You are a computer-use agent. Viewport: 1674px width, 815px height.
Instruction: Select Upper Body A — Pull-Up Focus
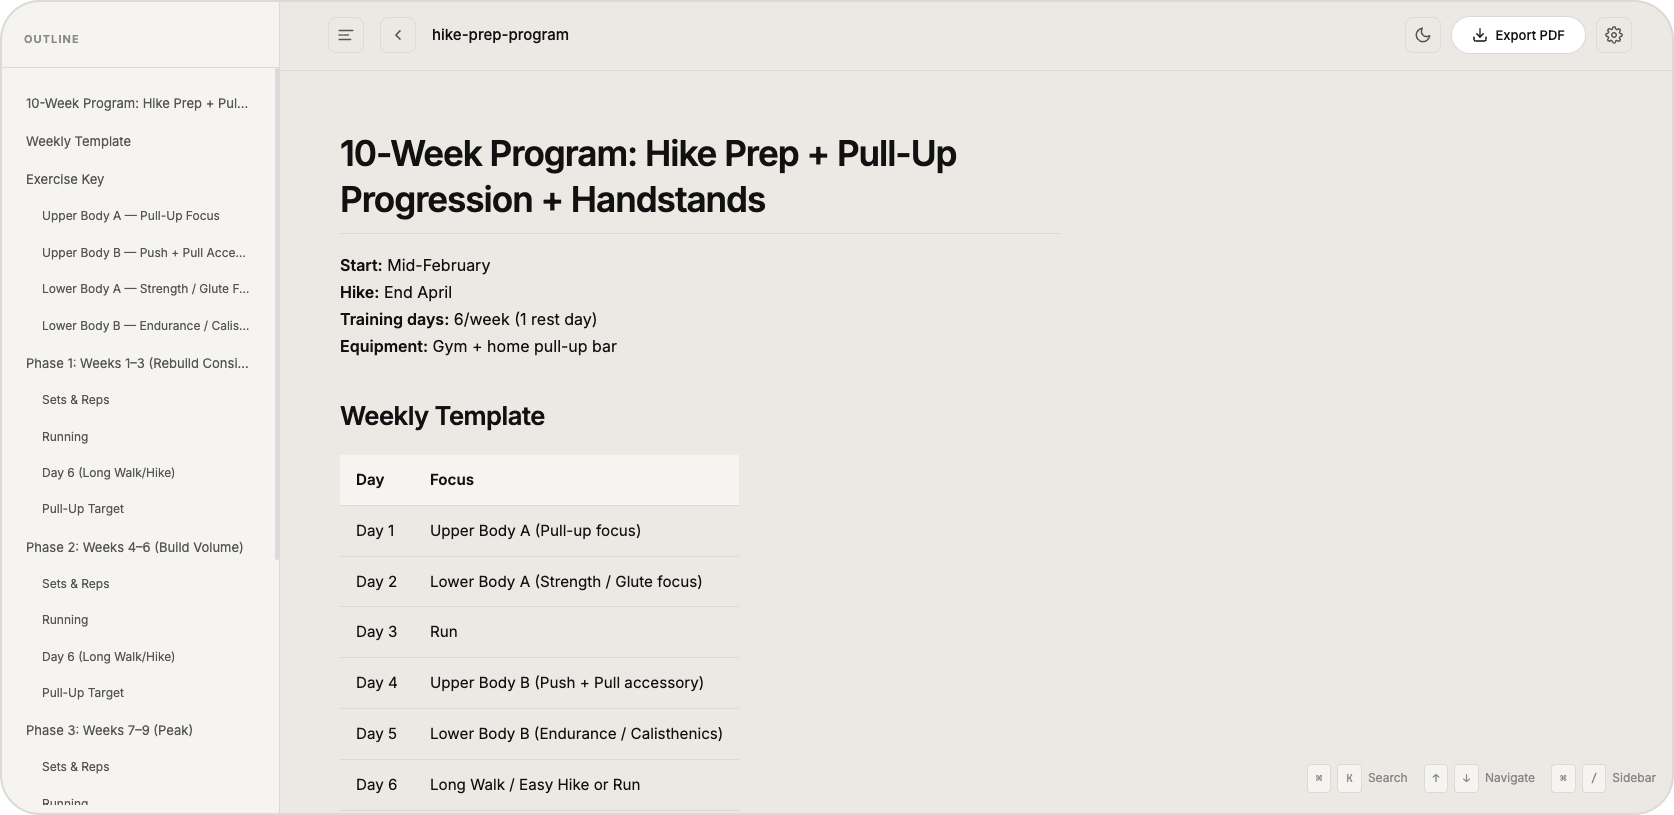131,216
